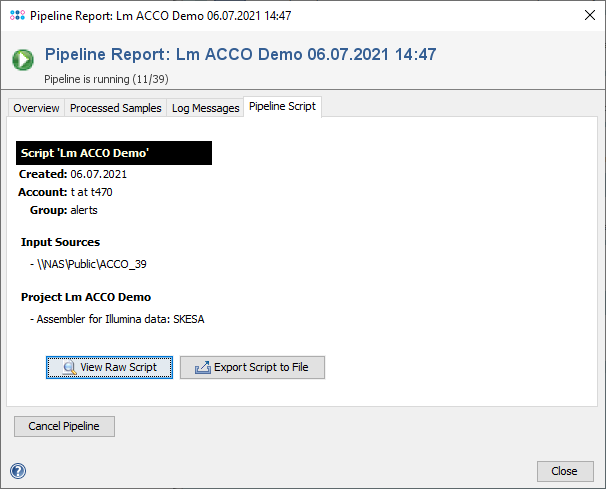This screenshot has height=489, width=606.
Task: Open the help question mark icon
Action: coord(18,471)
